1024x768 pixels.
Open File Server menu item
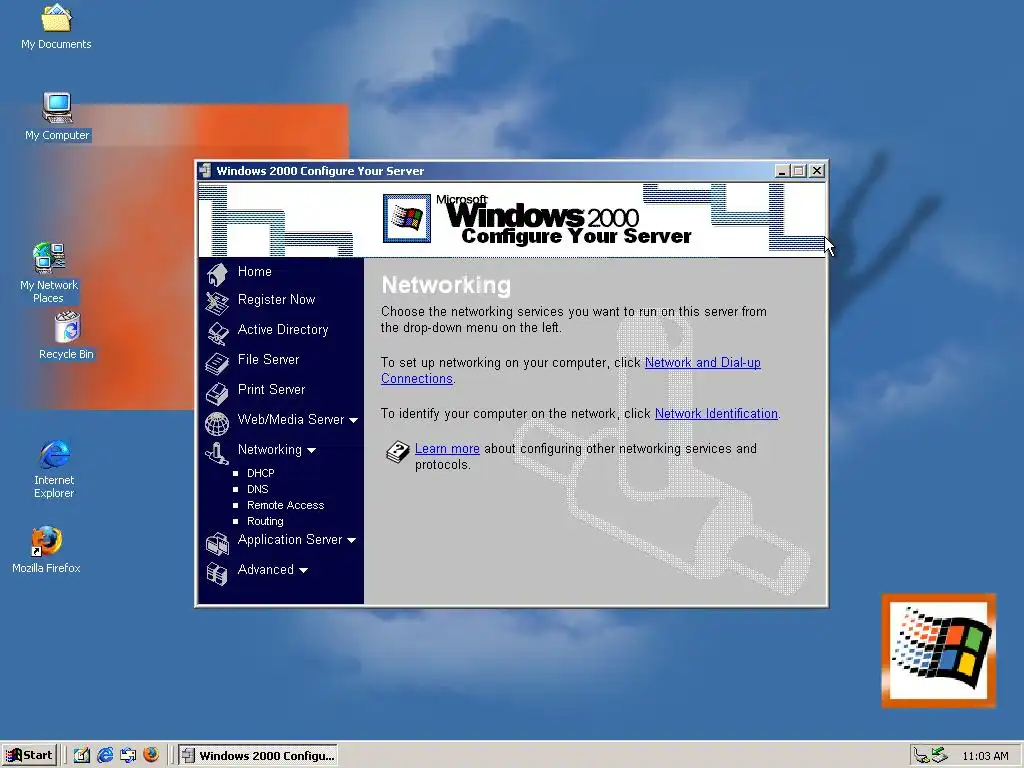click(x=268, y=360)
